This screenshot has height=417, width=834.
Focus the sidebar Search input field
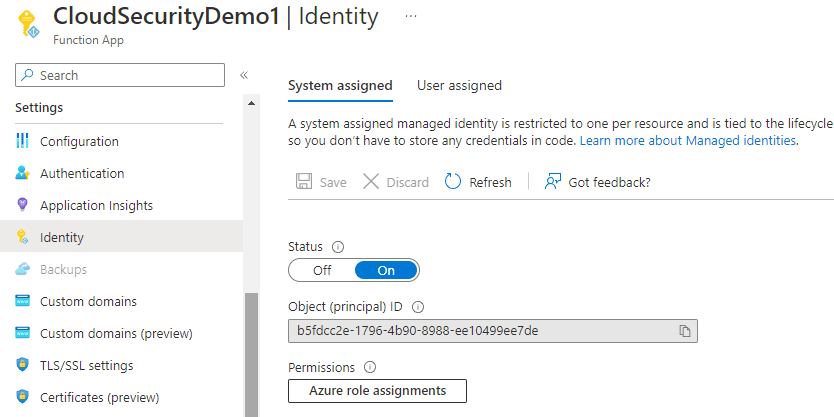click(x=120, y=75)
